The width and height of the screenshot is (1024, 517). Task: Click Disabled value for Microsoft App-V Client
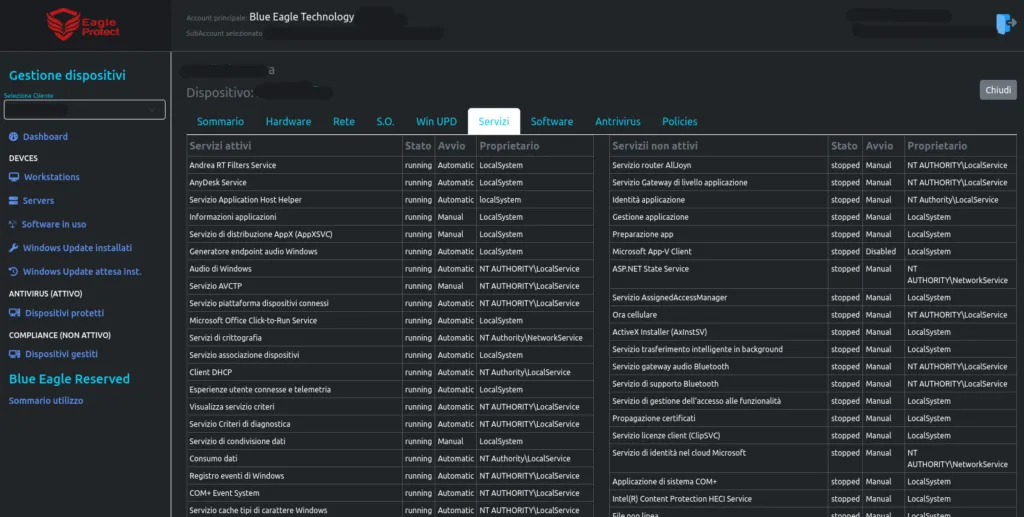point(880,251)
